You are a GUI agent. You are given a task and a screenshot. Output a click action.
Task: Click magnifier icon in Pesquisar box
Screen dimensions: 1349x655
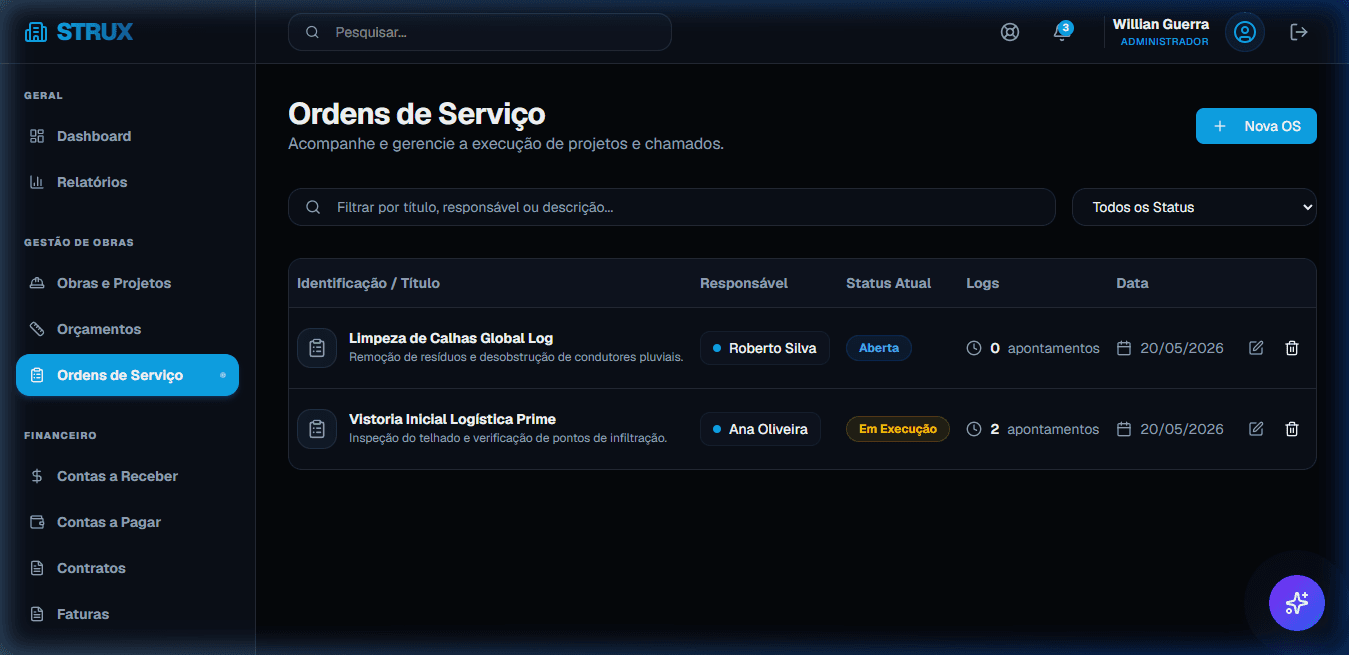[x=312, y=32]
